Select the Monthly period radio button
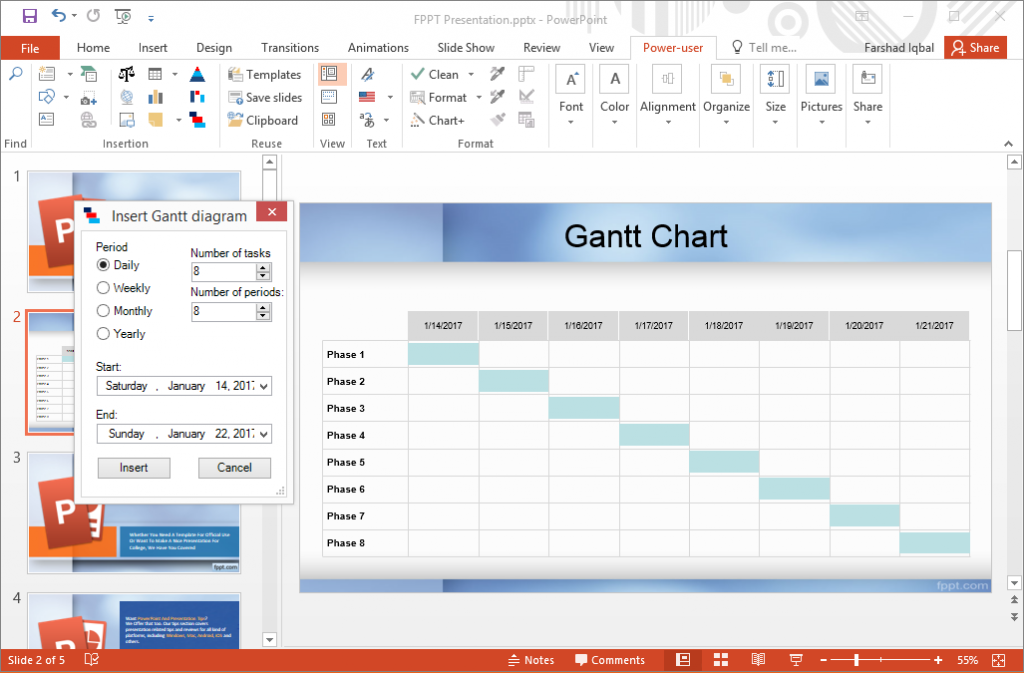 (104, 311)
